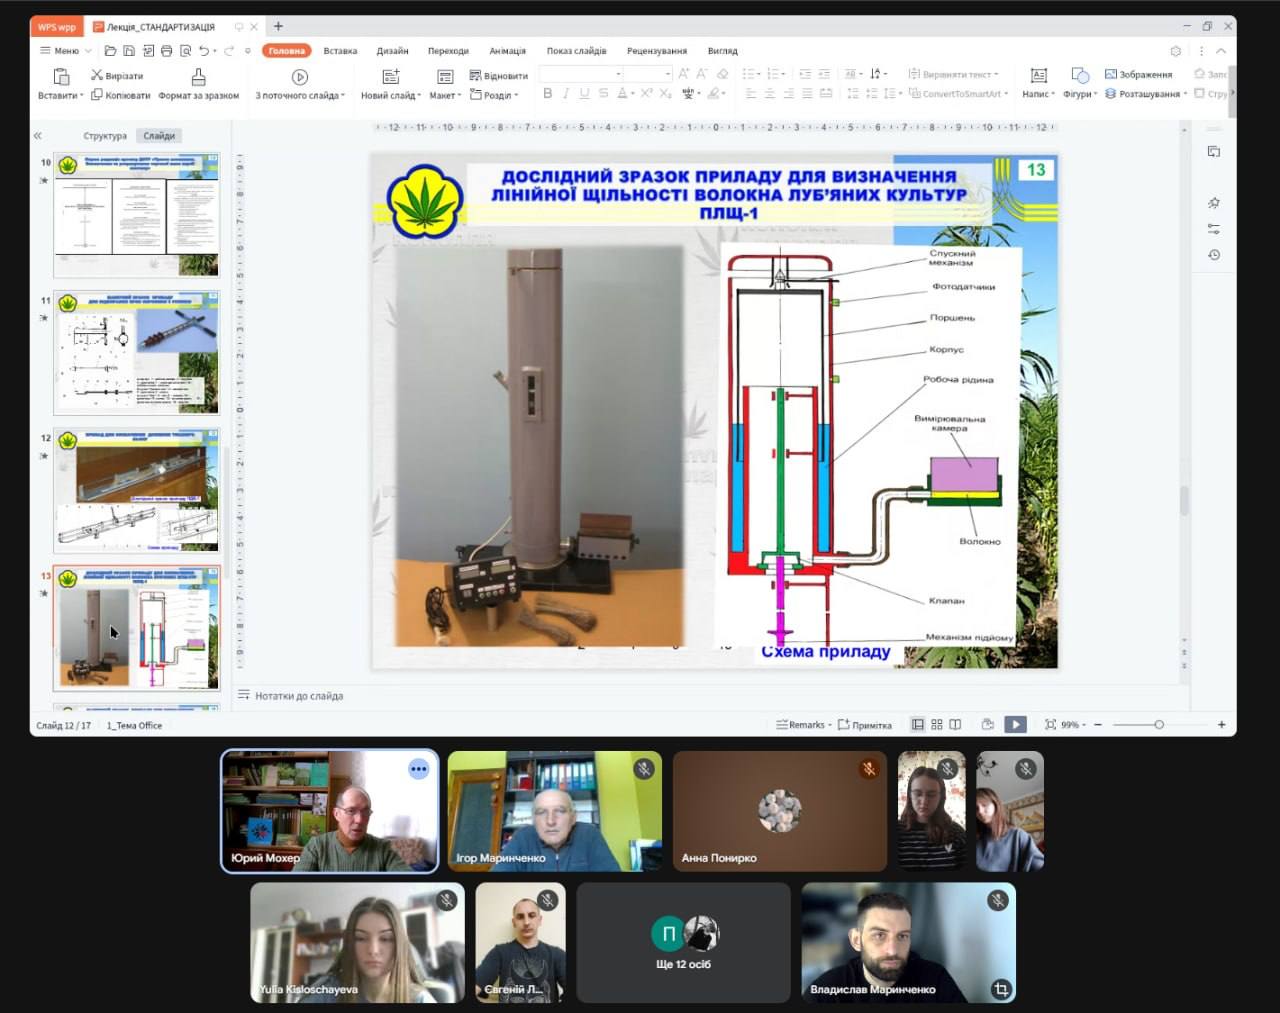Viewport: 1280px width, 1013px height.
Task: Click the print icon in quick toolbar
Action: (166, 51)
